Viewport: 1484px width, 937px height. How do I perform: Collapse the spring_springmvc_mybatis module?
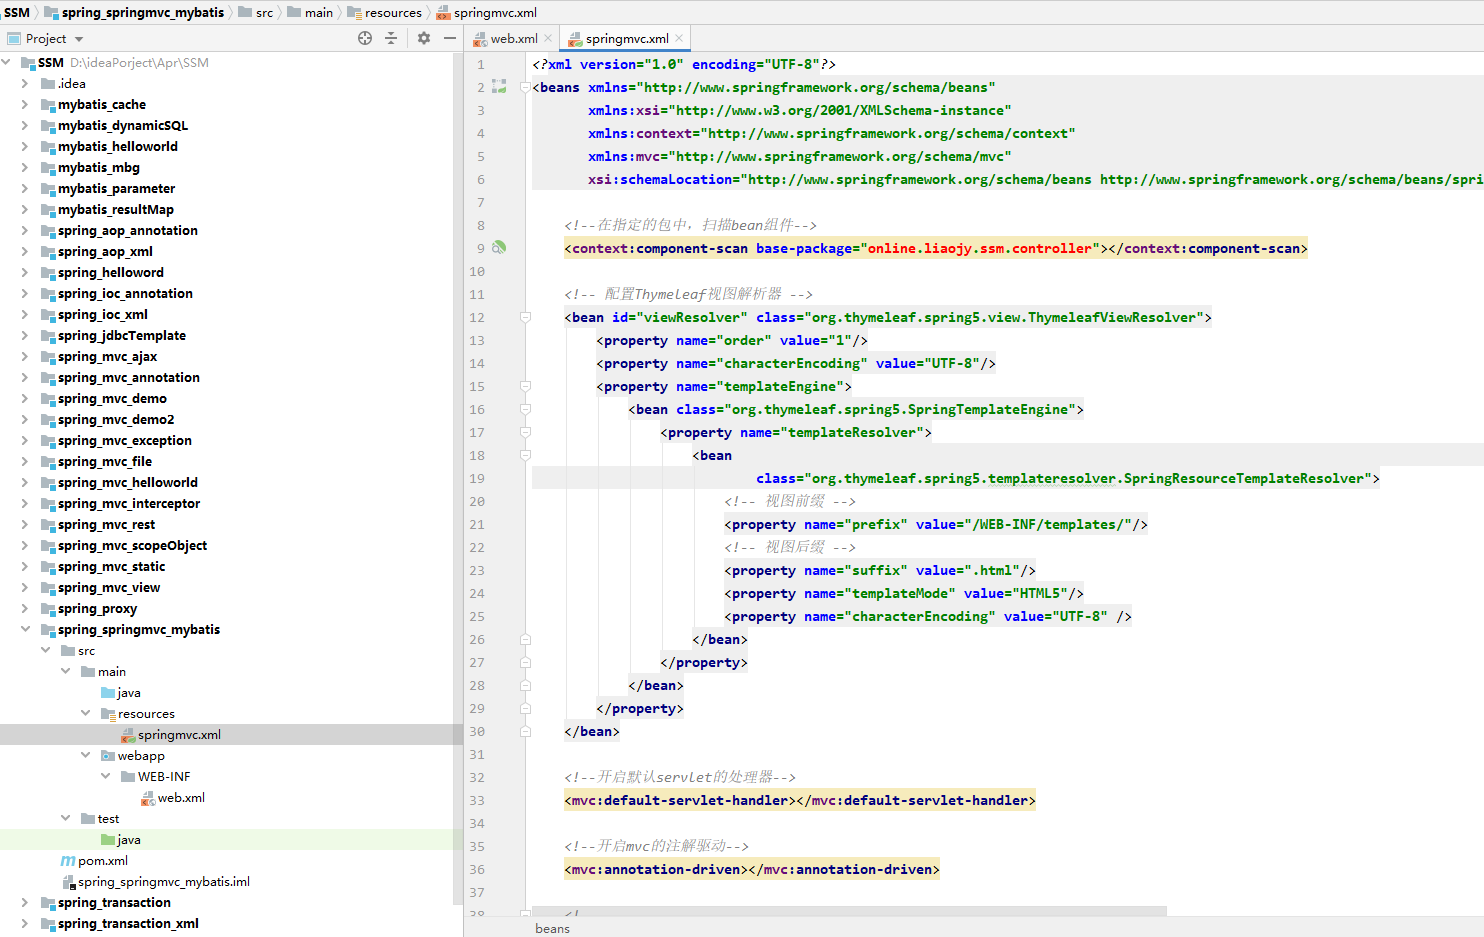click(x=25, y=629)
